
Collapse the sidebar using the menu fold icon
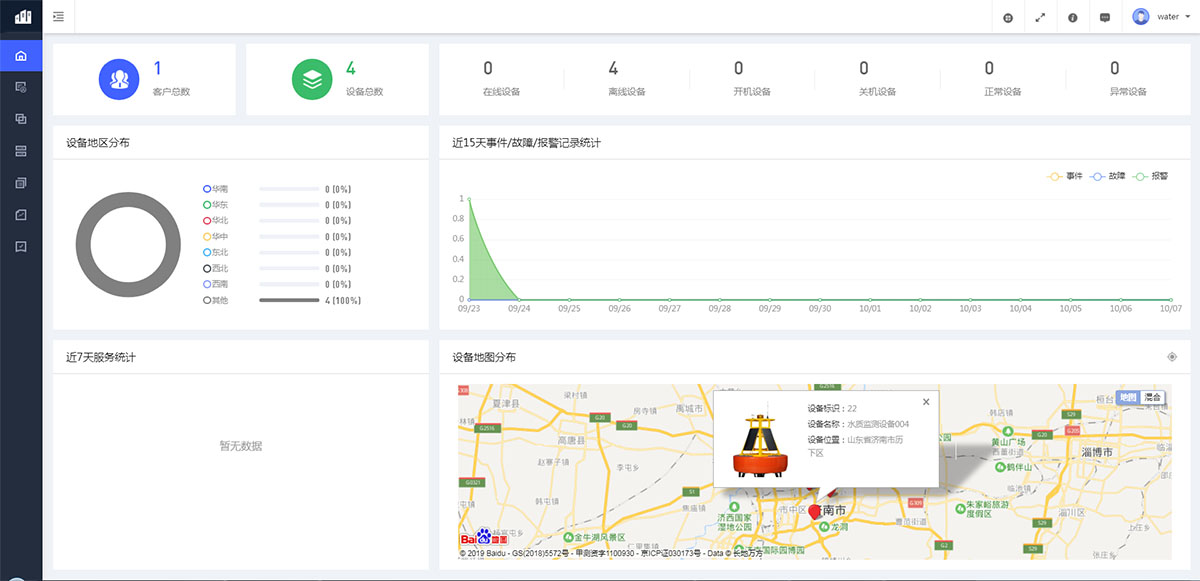pos(59,17)
